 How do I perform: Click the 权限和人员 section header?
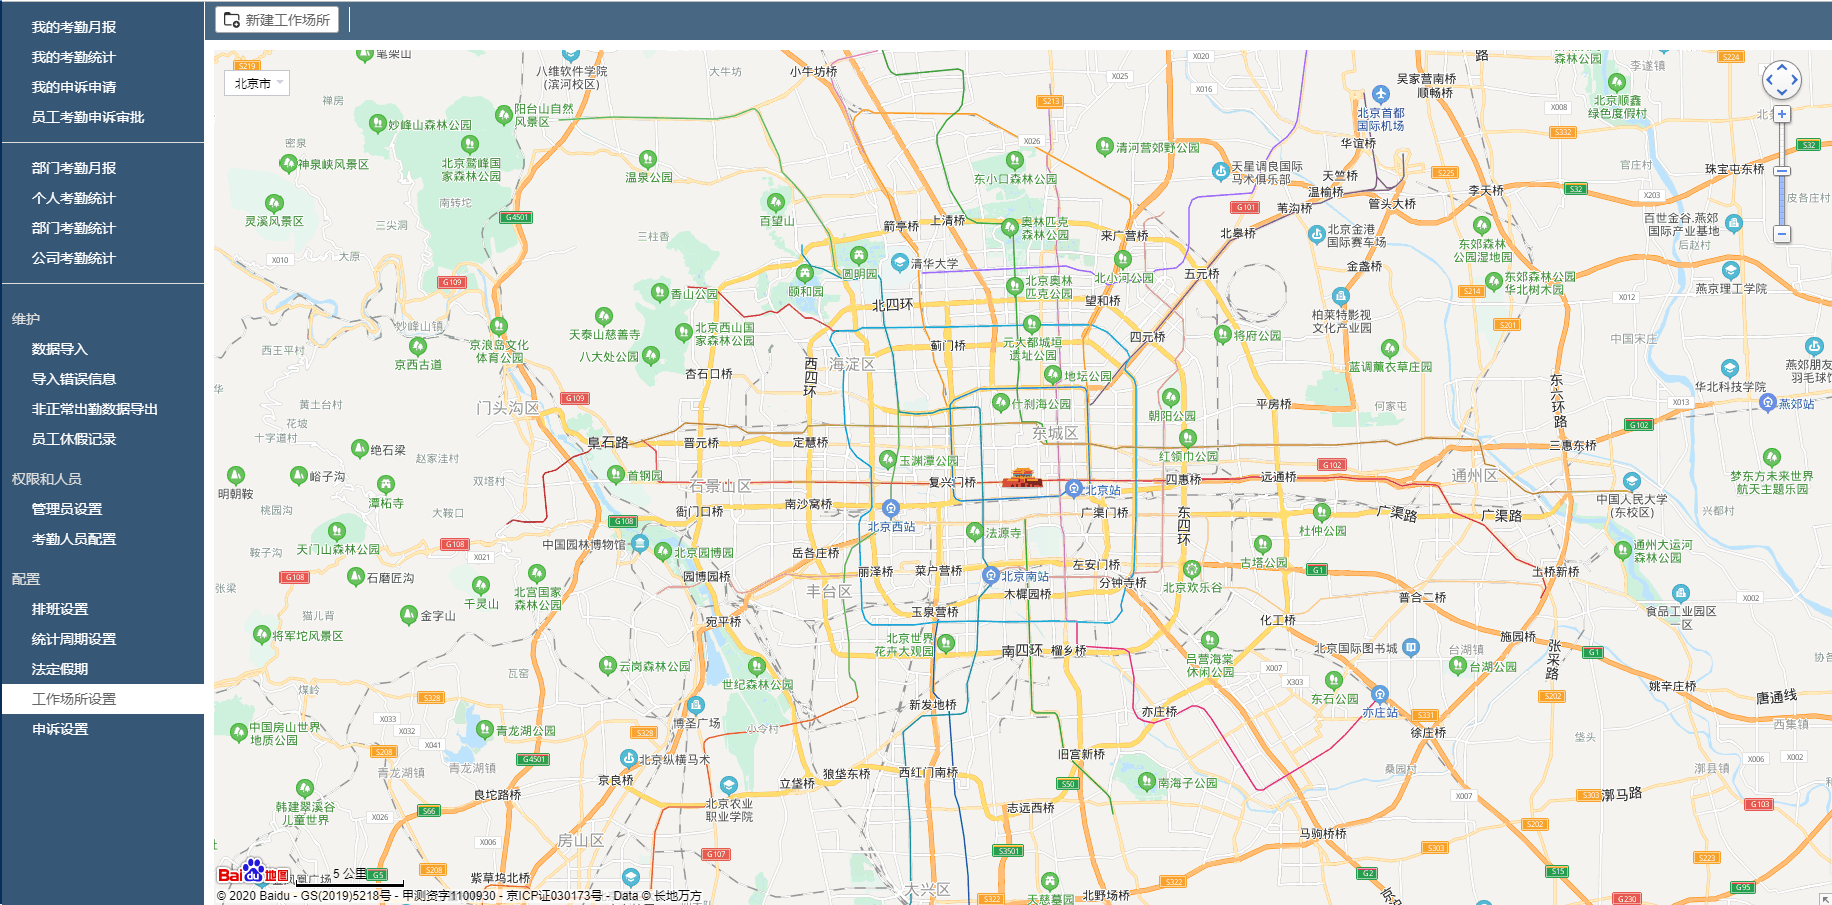tap(47, 479)
